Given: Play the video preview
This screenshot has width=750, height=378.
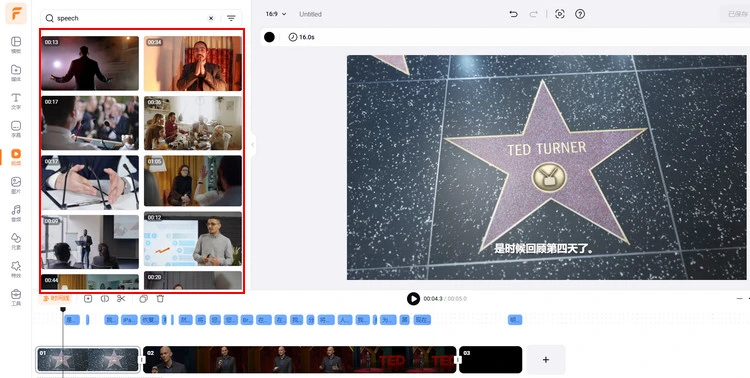Looking at the screenshot, I should (x=413, y=299).
